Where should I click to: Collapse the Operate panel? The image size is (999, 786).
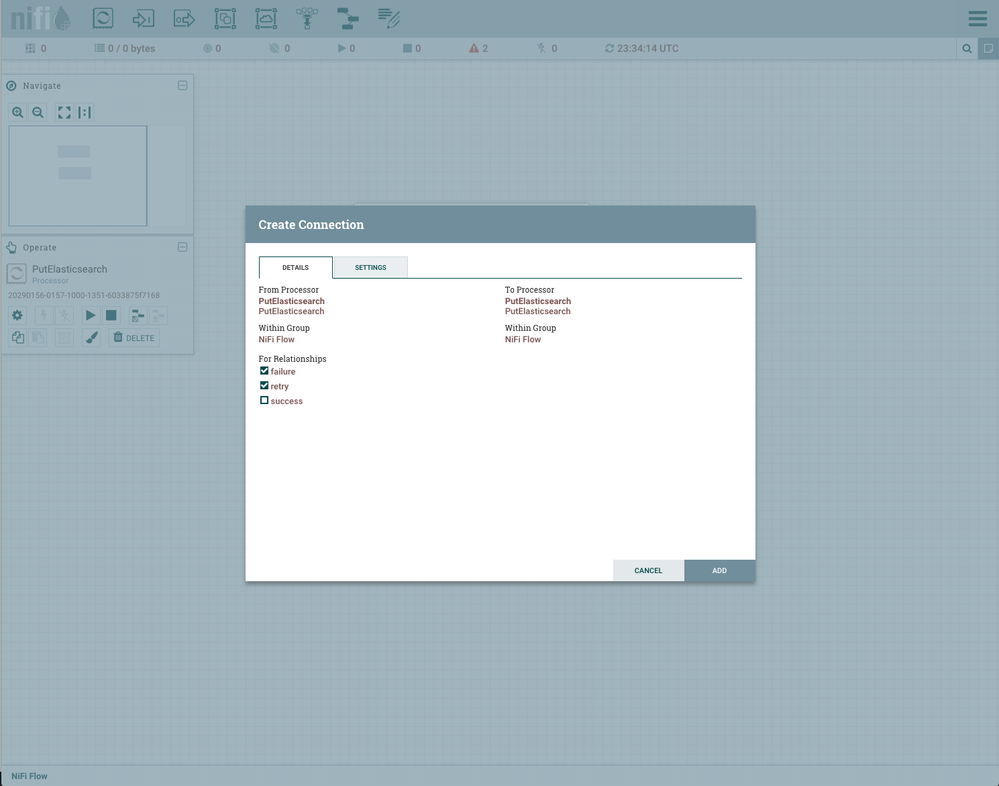tap(182, 247)
